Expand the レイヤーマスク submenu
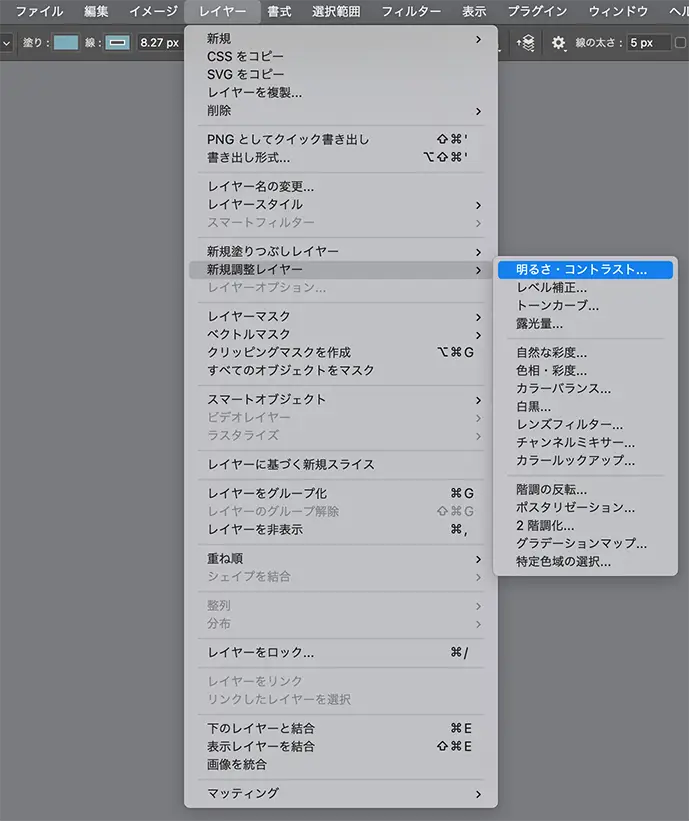 click(x=341, y=316)
